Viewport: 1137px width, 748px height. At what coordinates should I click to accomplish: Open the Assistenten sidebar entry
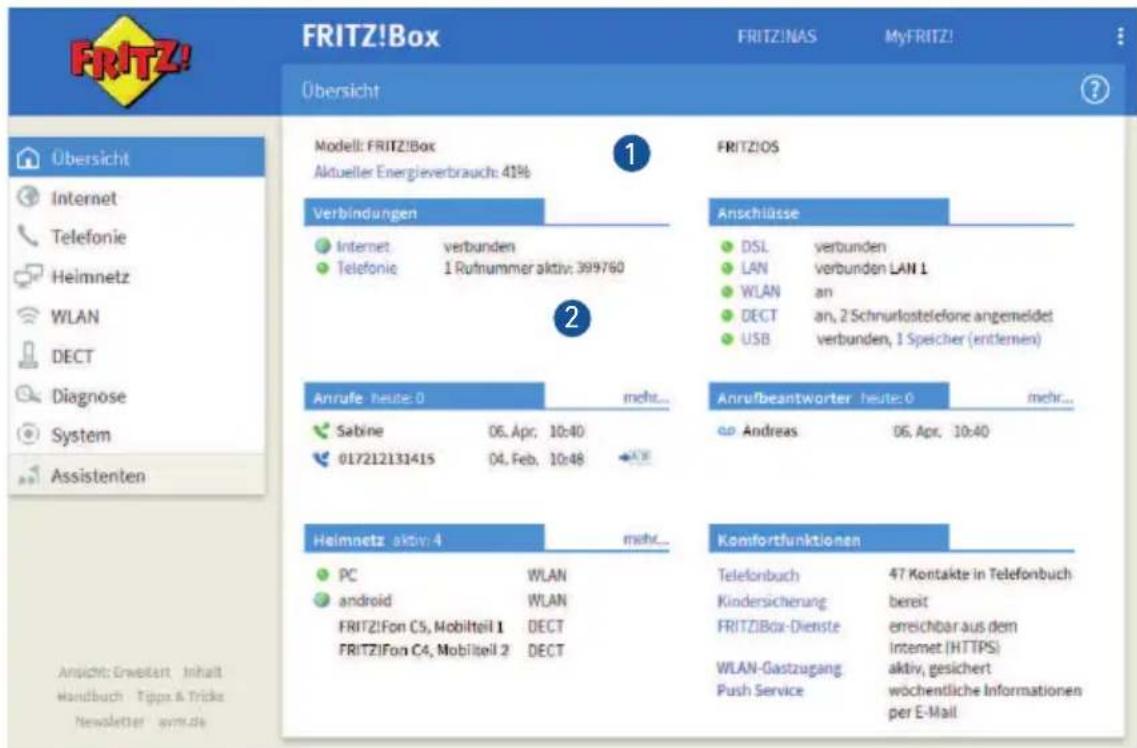click(x=137, y=475)
